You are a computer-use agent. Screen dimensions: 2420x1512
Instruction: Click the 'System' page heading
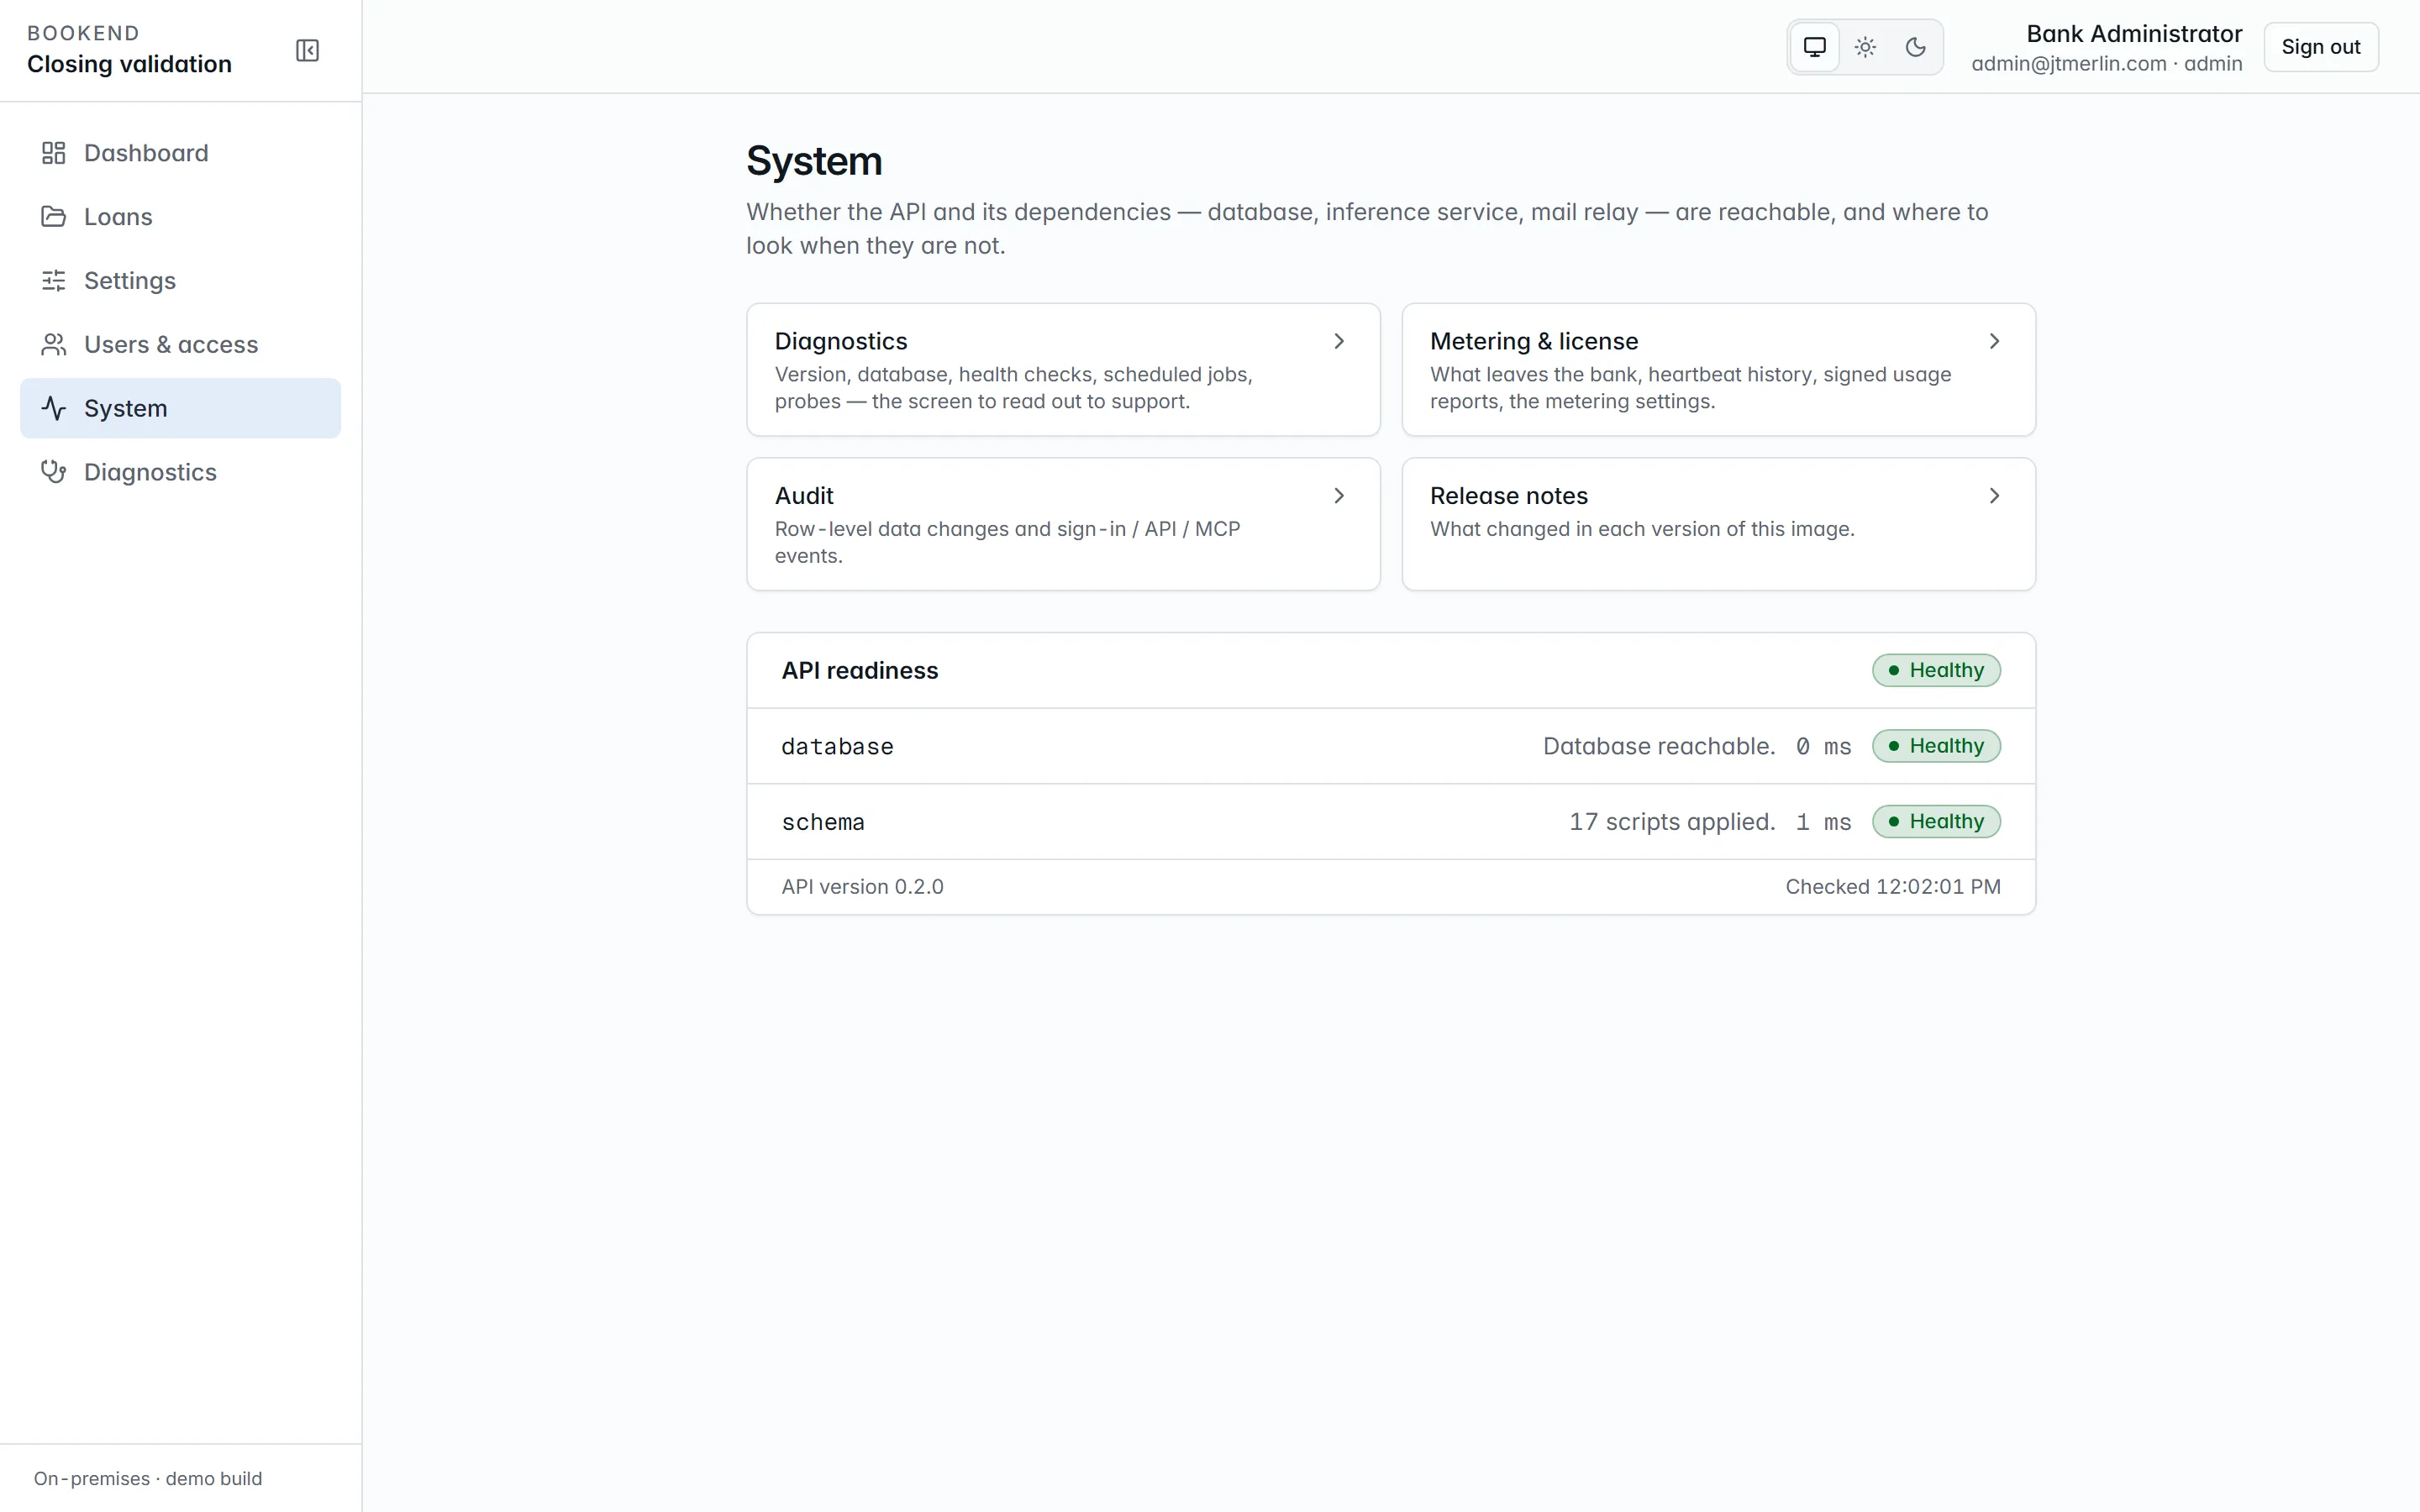[814, 161]
